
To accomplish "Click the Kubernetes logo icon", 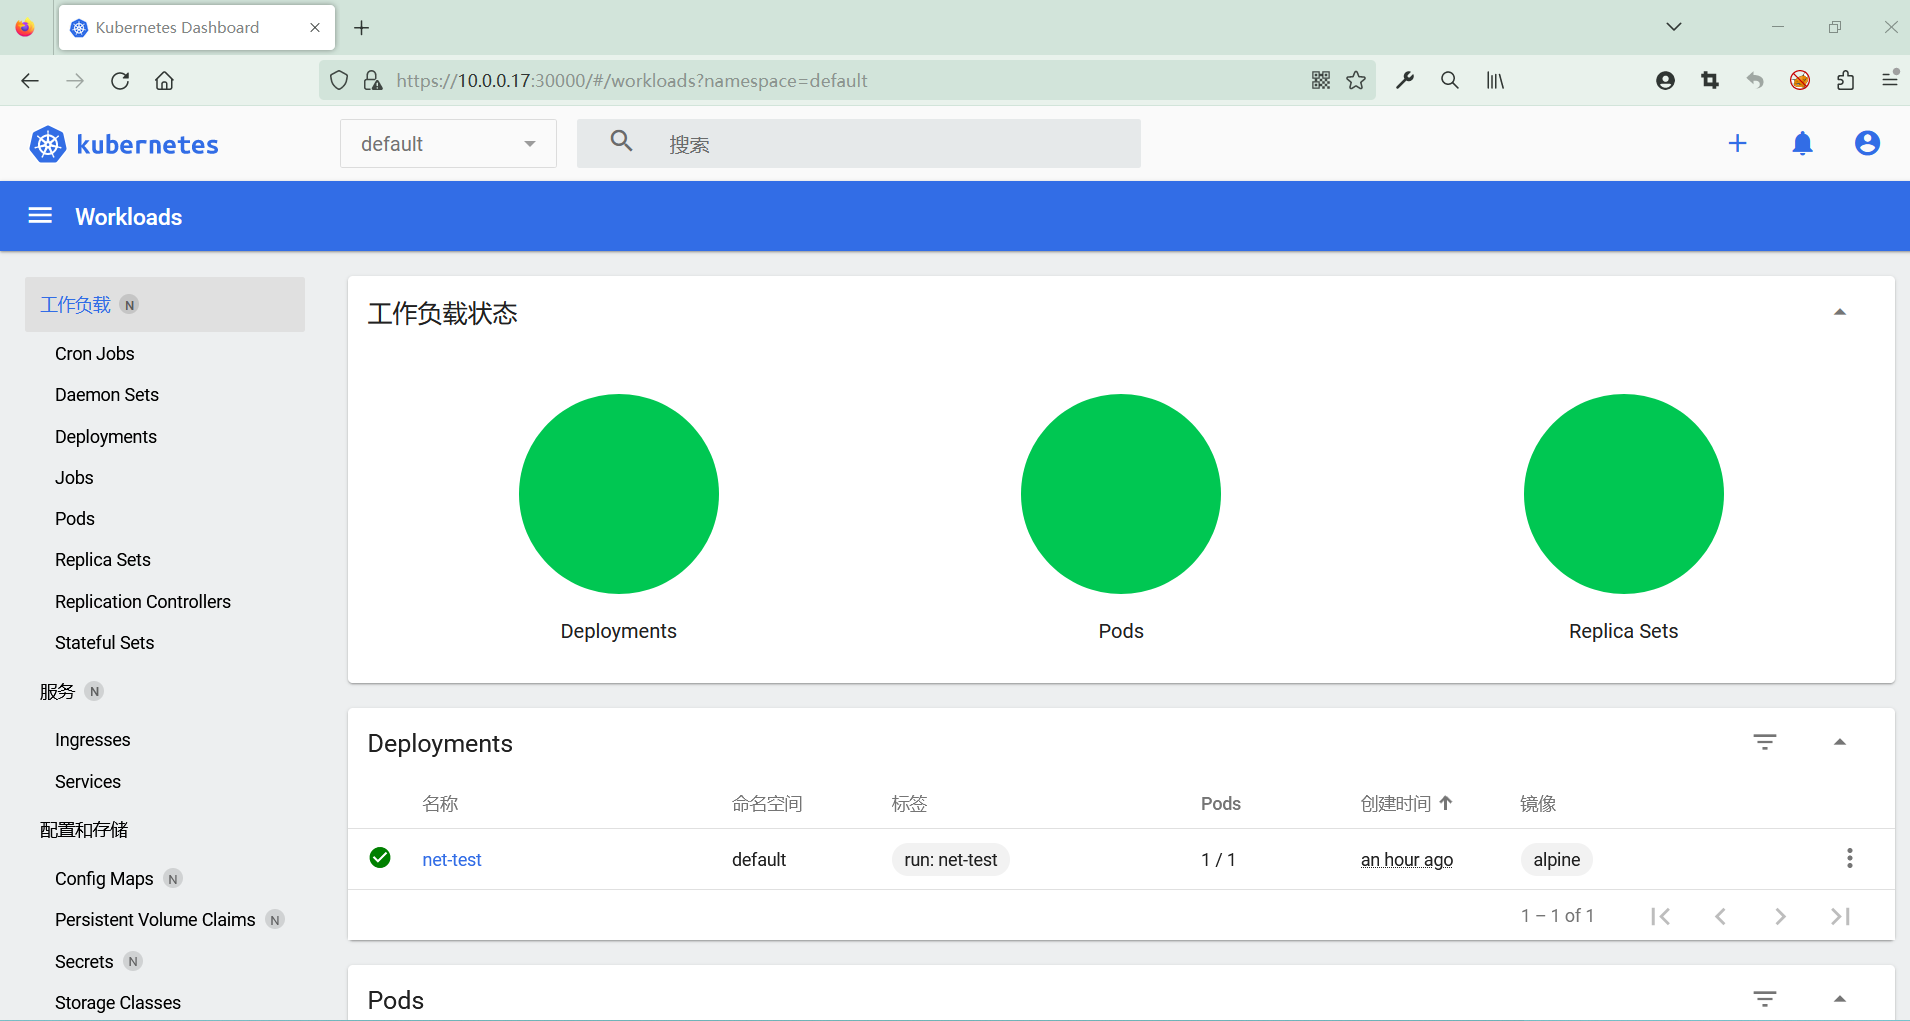I will (x=47, y=144).
